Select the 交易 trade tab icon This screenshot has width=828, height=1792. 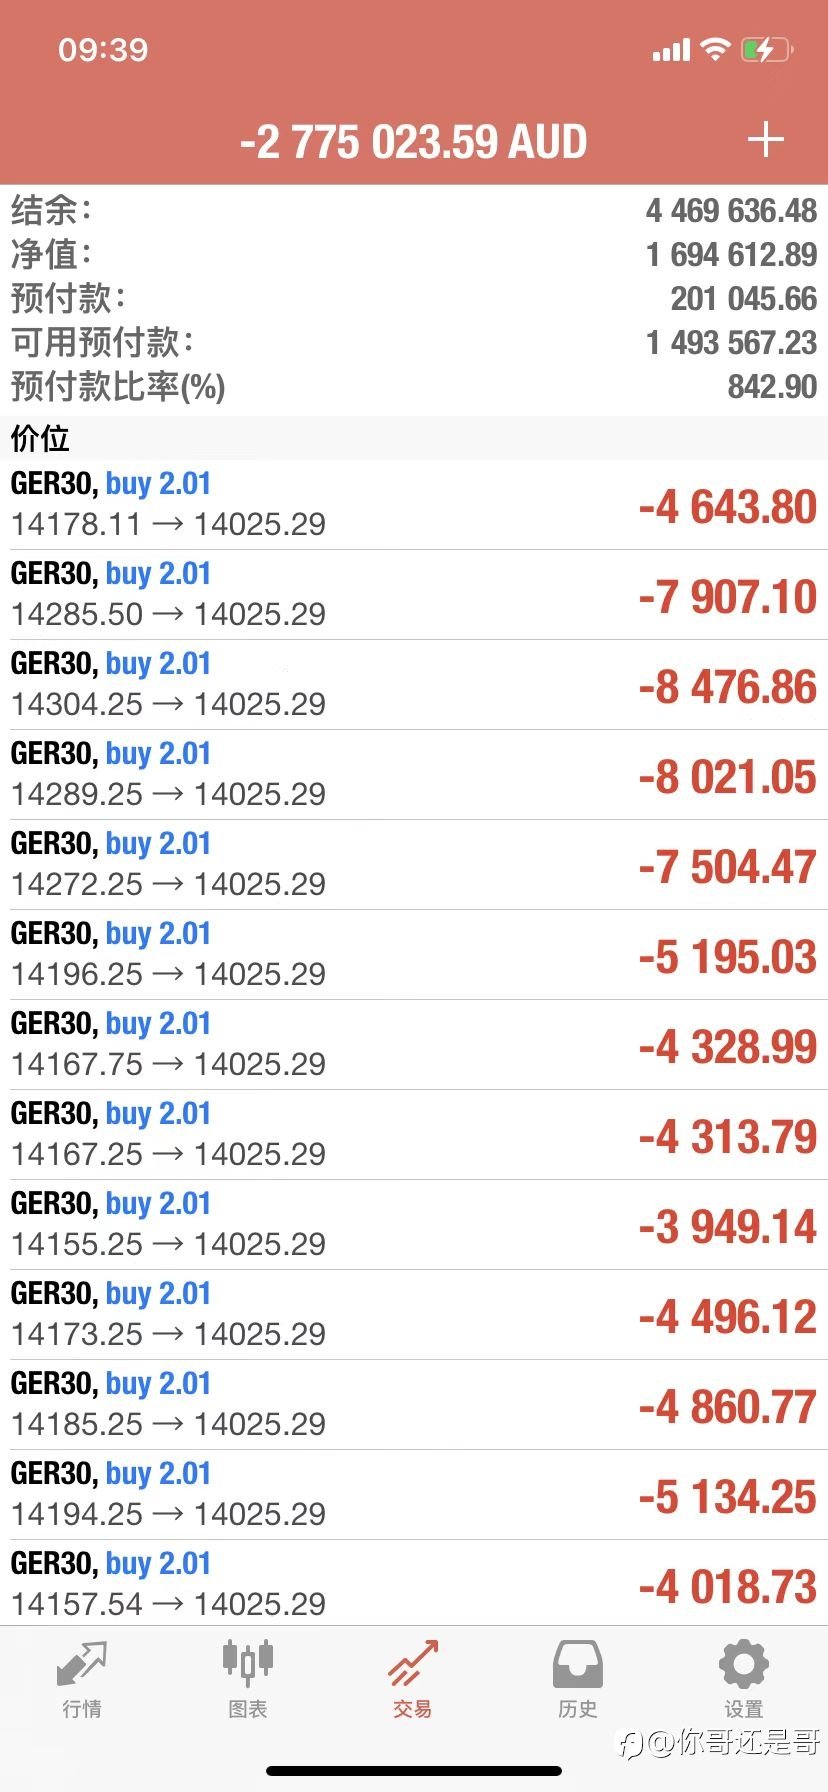413,1663
